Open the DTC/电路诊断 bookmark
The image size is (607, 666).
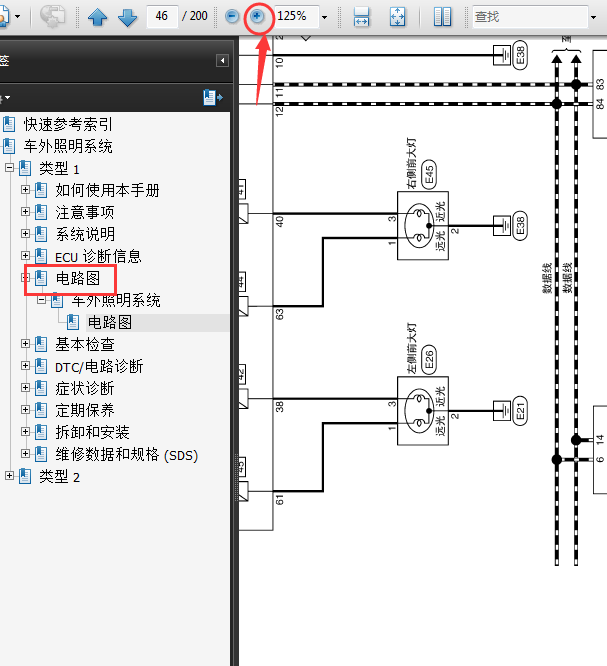point(99,367)
